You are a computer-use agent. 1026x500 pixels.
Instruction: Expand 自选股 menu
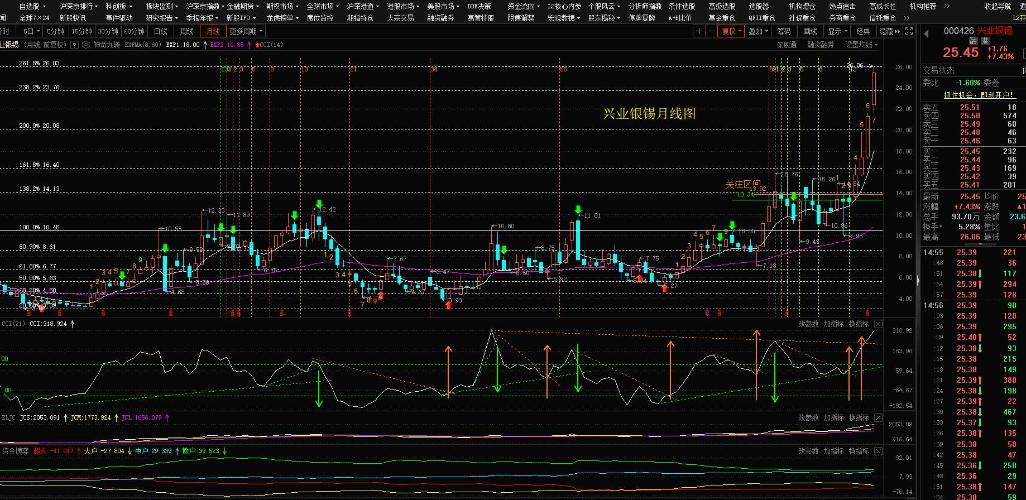pos(33,6)
